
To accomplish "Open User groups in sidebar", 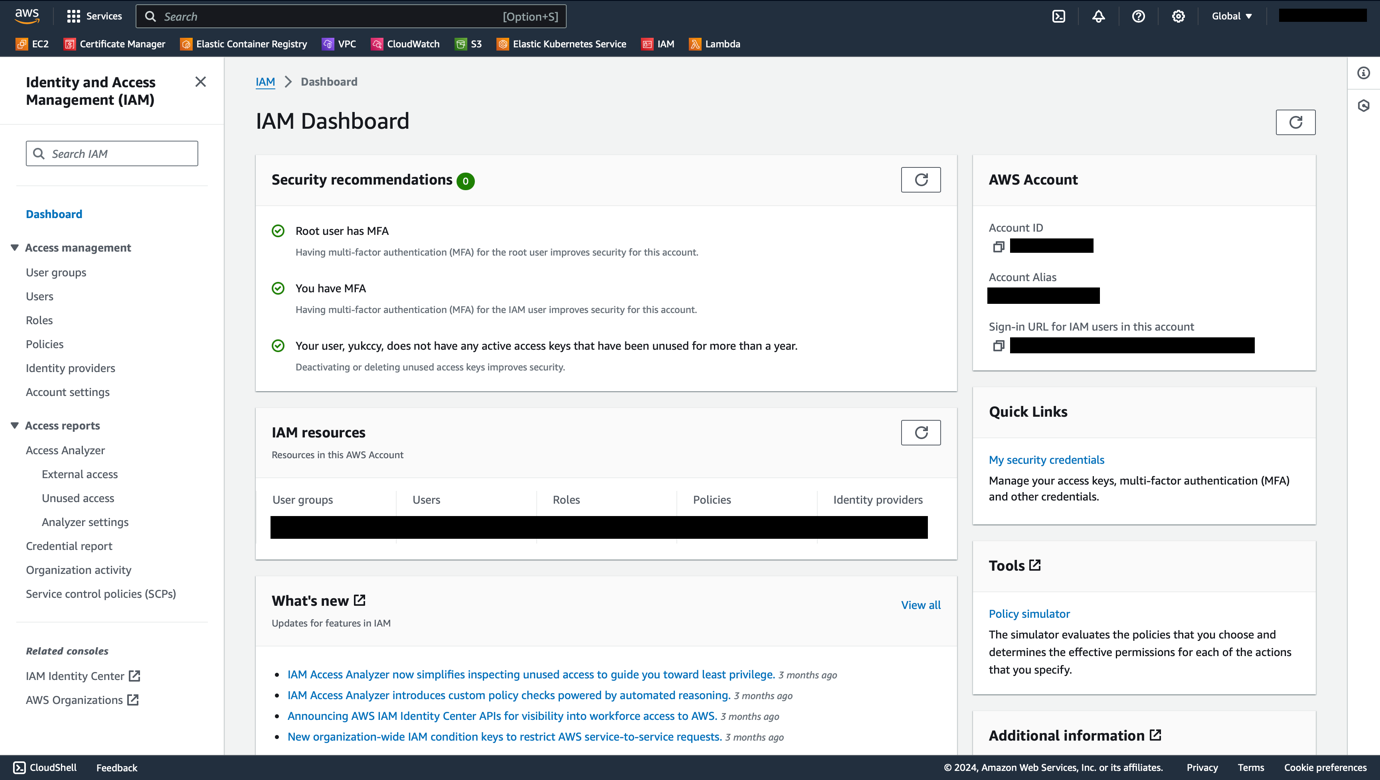I will click(56, 272).
